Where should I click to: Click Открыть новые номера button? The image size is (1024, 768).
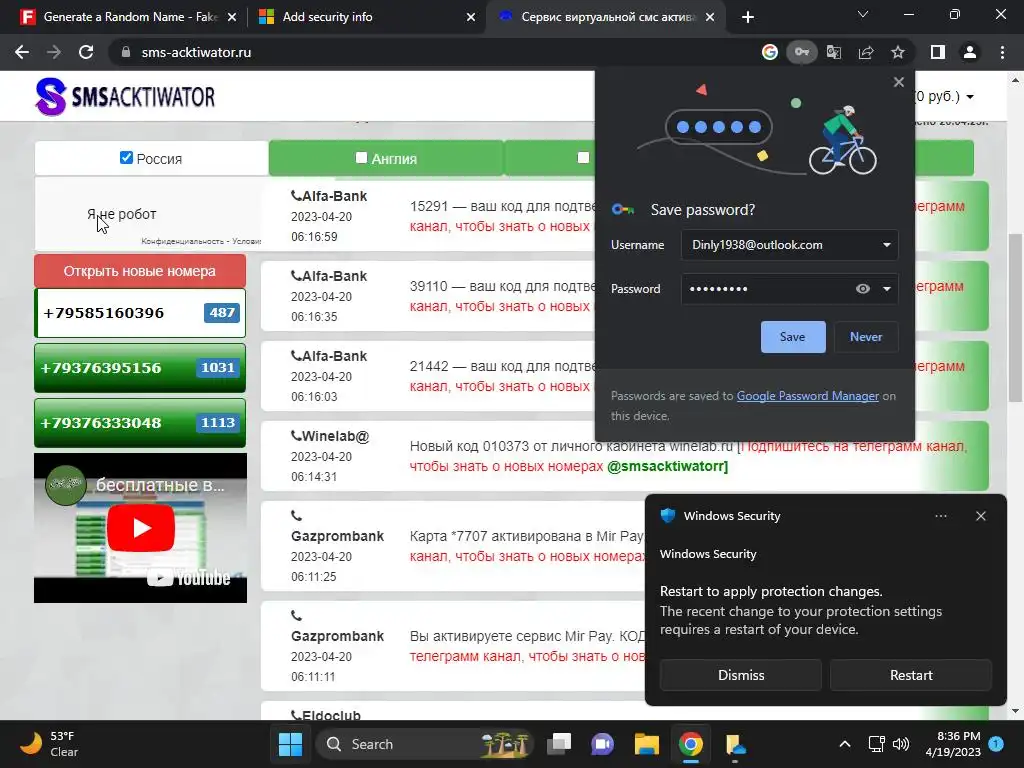click(x=140, y=271)
